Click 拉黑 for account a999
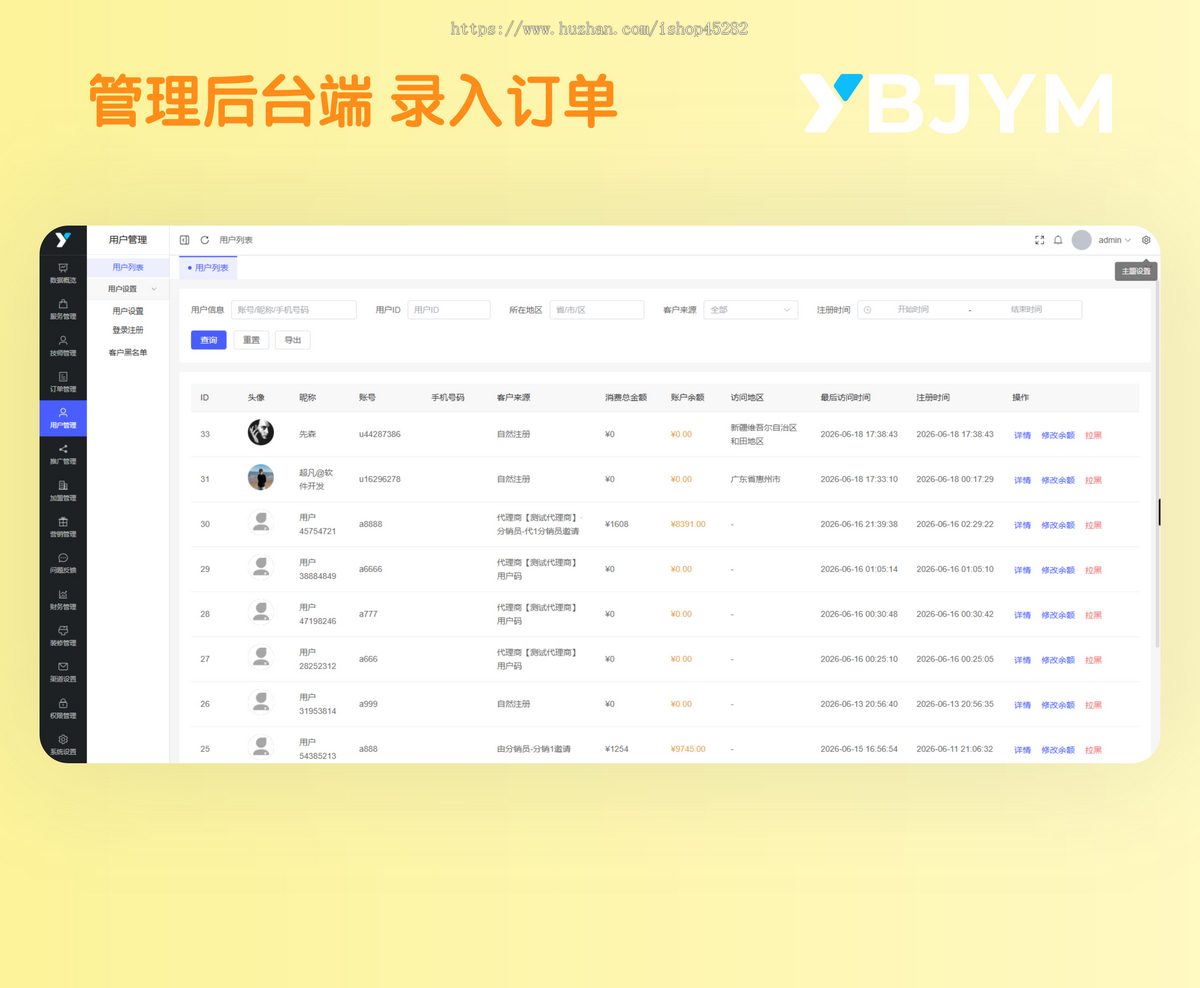Screen dimensions: 1200x988 pos(1094,705)
